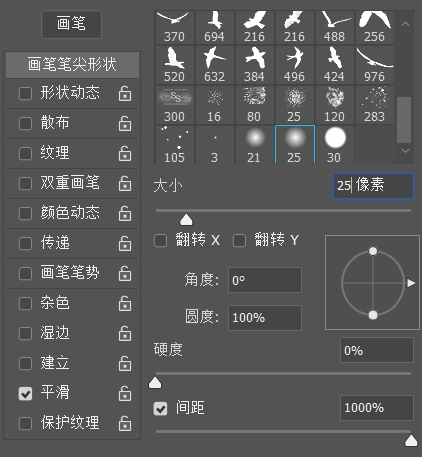Click the 角度 input field

coord(265,280)
